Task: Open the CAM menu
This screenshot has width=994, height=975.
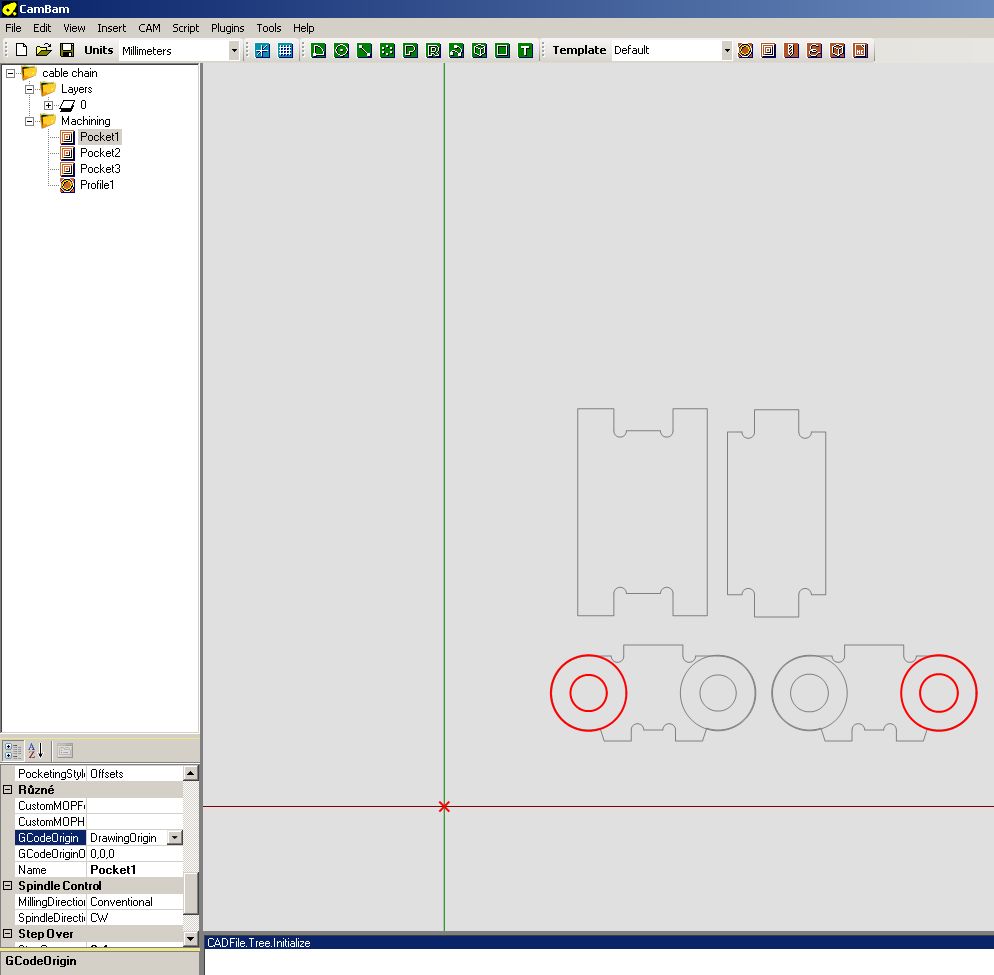Action: tap(149, 28)
